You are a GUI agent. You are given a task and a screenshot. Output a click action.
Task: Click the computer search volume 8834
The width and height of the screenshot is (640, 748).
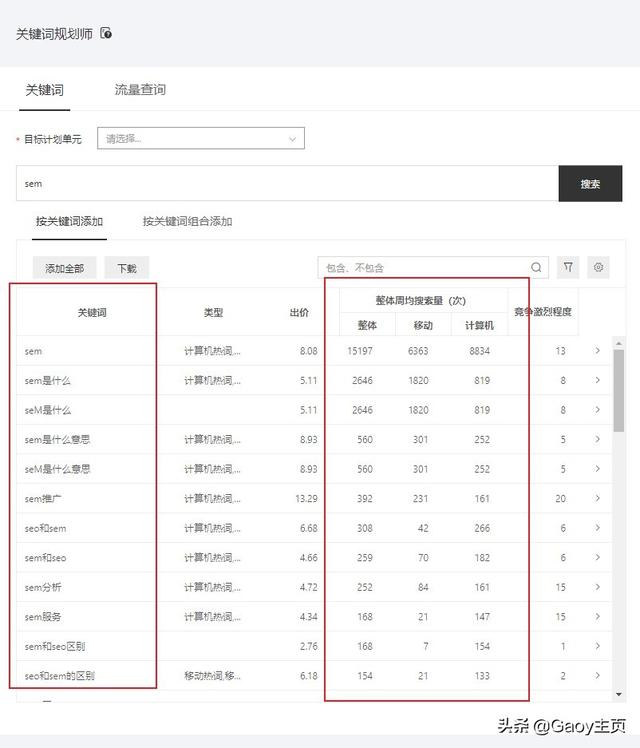click(x=479, y=351)
